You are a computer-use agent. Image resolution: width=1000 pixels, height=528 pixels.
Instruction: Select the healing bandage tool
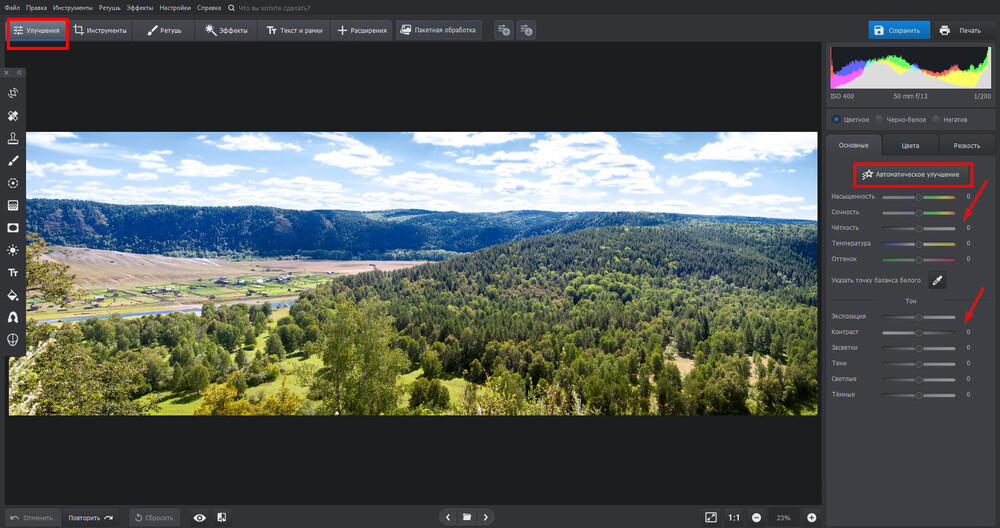[x=13, y=116]
